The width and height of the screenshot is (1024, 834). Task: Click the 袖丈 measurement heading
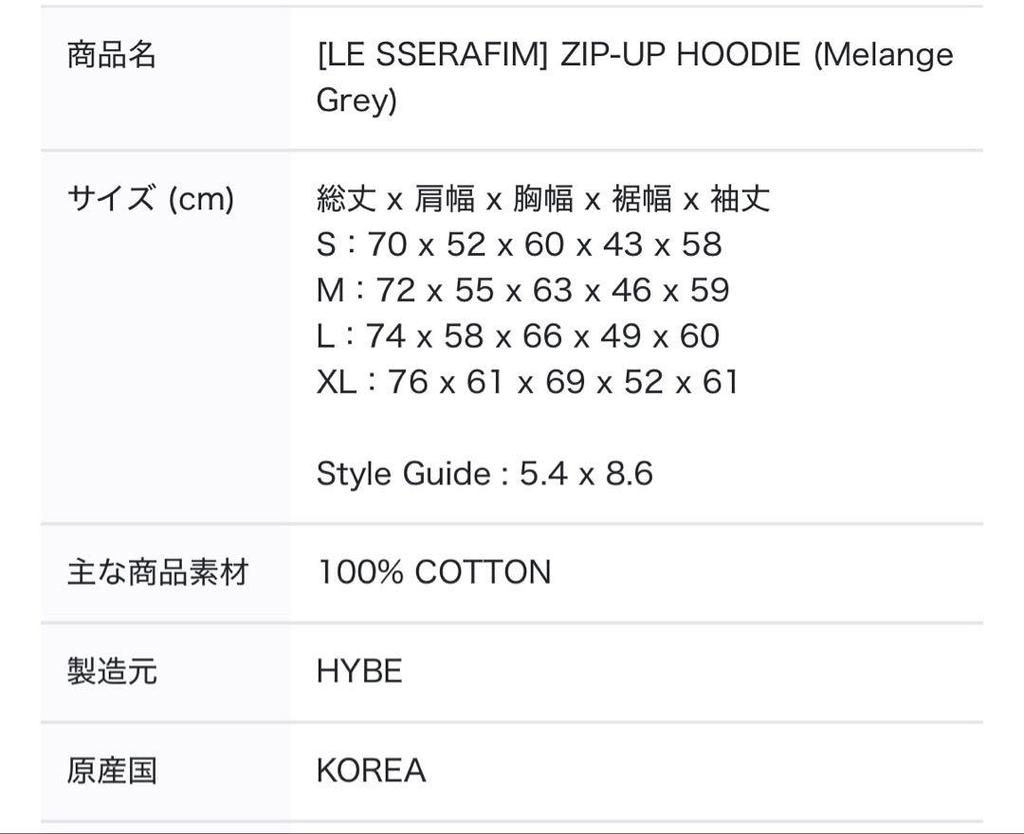pyautogui.click(x=740, y=199)
